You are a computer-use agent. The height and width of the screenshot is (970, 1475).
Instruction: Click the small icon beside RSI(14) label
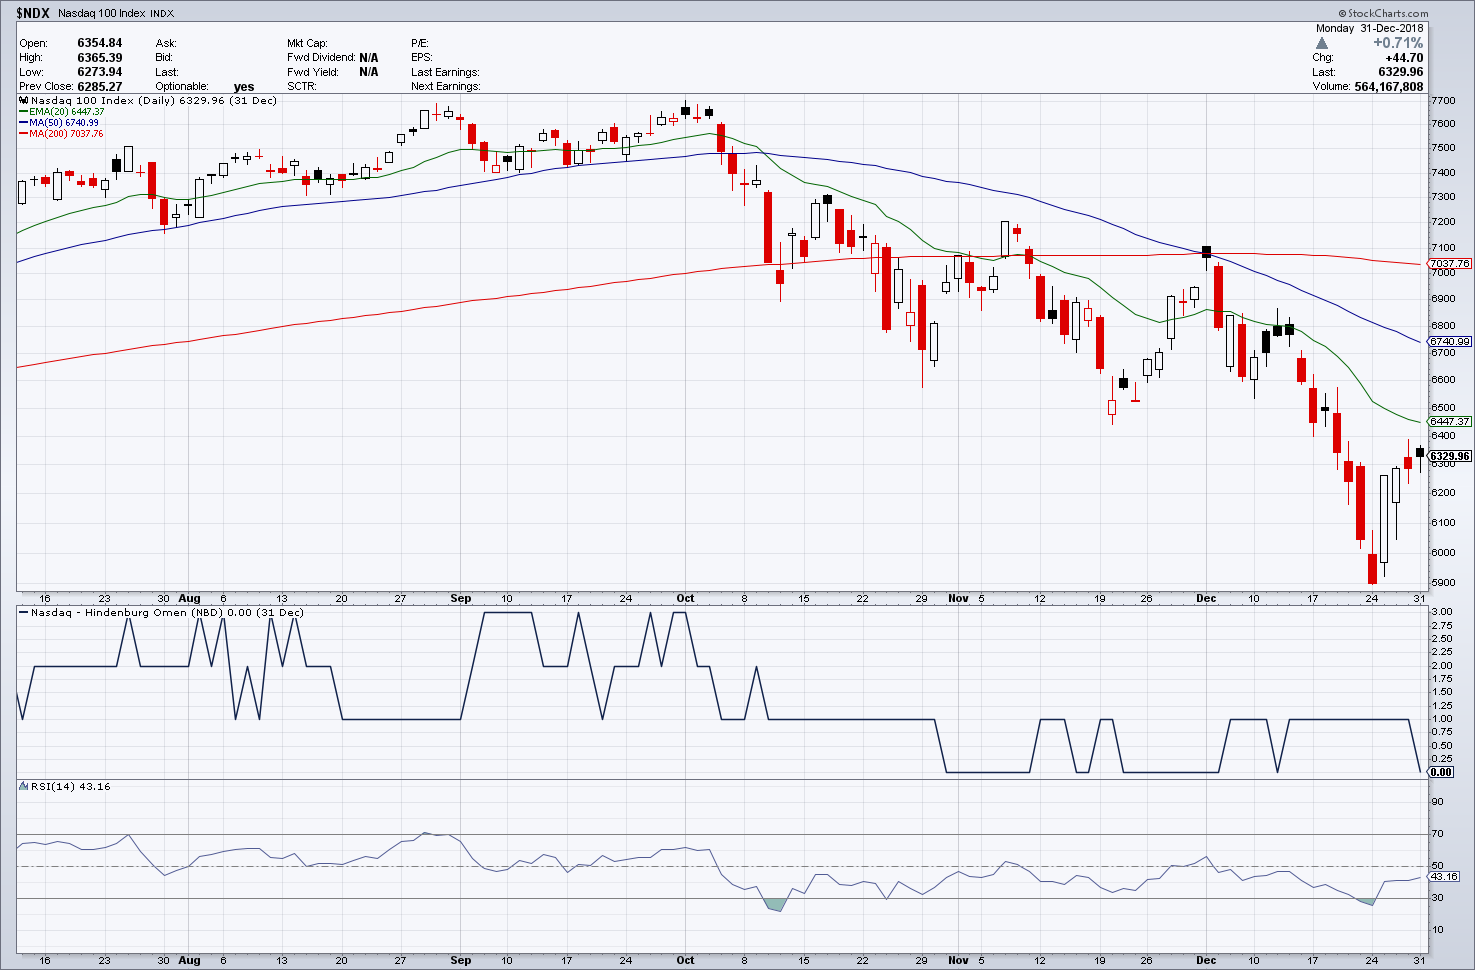click(24, 786)
